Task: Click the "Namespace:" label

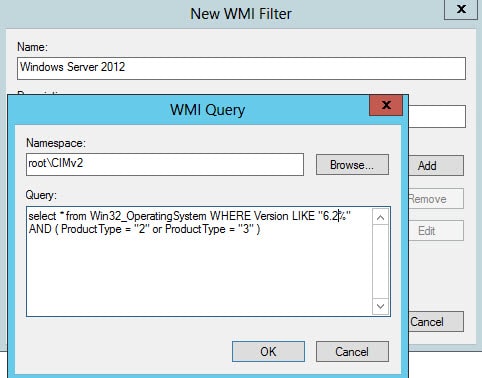Action: pos(56,143)
